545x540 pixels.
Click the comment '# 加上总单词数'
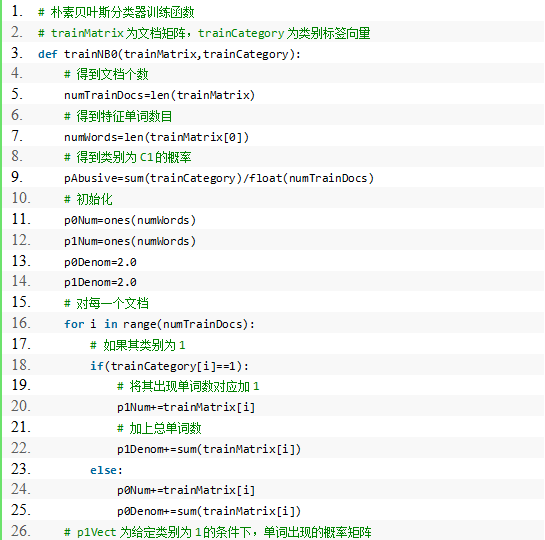[x=159, y=428]
